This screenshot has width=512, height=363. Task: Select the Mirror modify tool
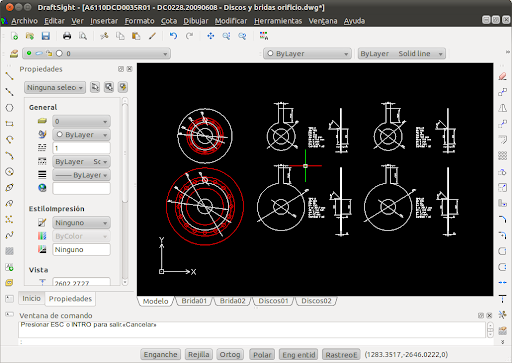(x=503, y=108)
